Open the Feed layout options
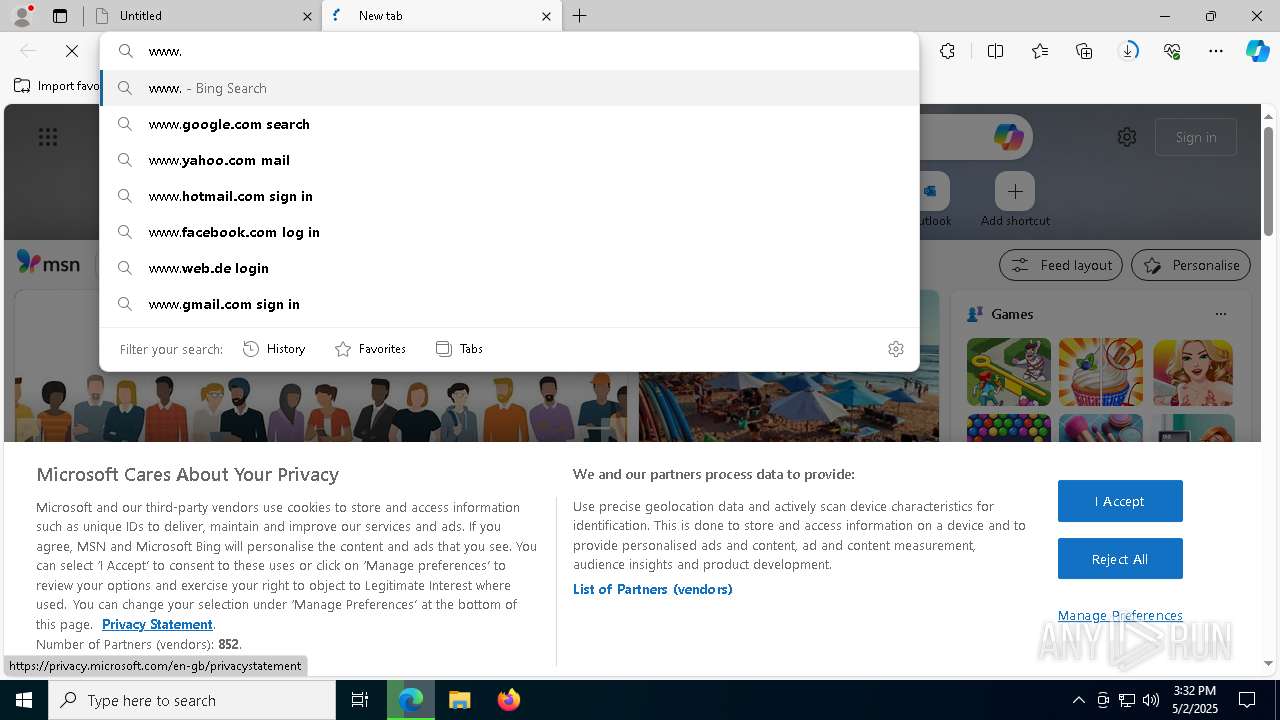The width and height of the screenshot is (1280, 720). tap(1060, 265)
